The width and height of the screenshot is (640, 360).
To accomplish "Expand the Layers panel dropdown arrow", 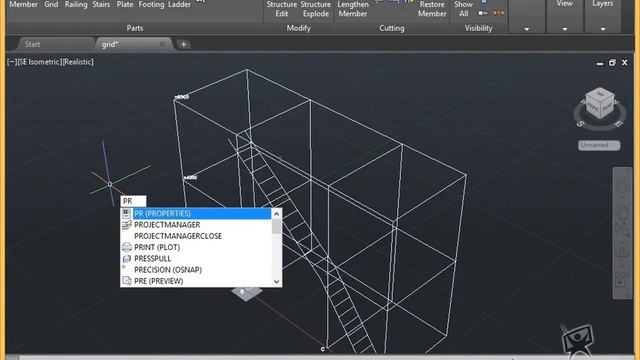I will (x=603, y=29).
